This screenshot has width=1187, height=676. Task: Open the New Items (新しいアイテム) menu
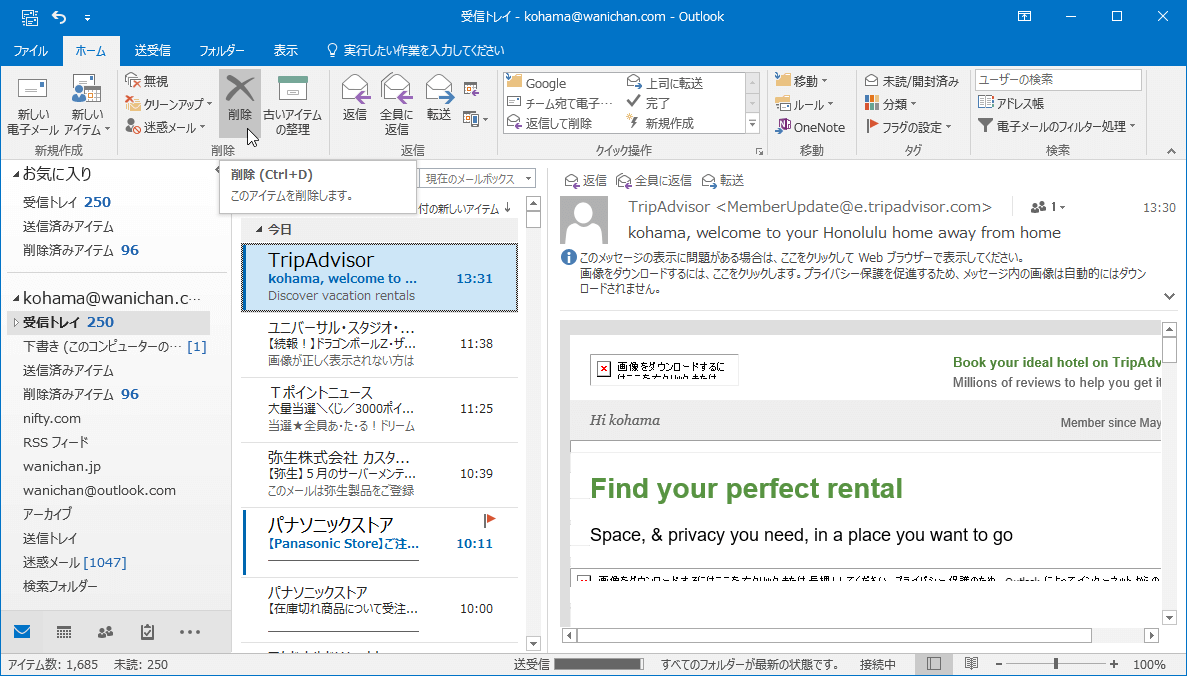tap(87, 104)
